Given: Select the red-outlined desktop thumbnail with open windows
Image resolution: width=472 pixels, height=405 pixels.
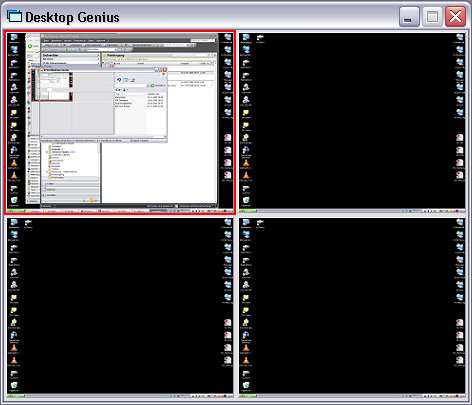Looking at the screenshot, I should [x=120, y=122].
